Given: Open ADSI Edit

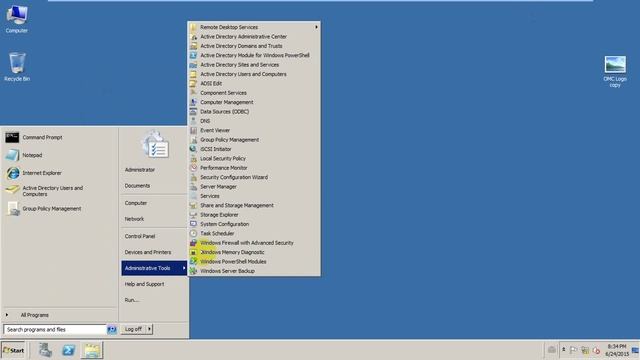Looking at the screenshot, I should tap(254, 83).
